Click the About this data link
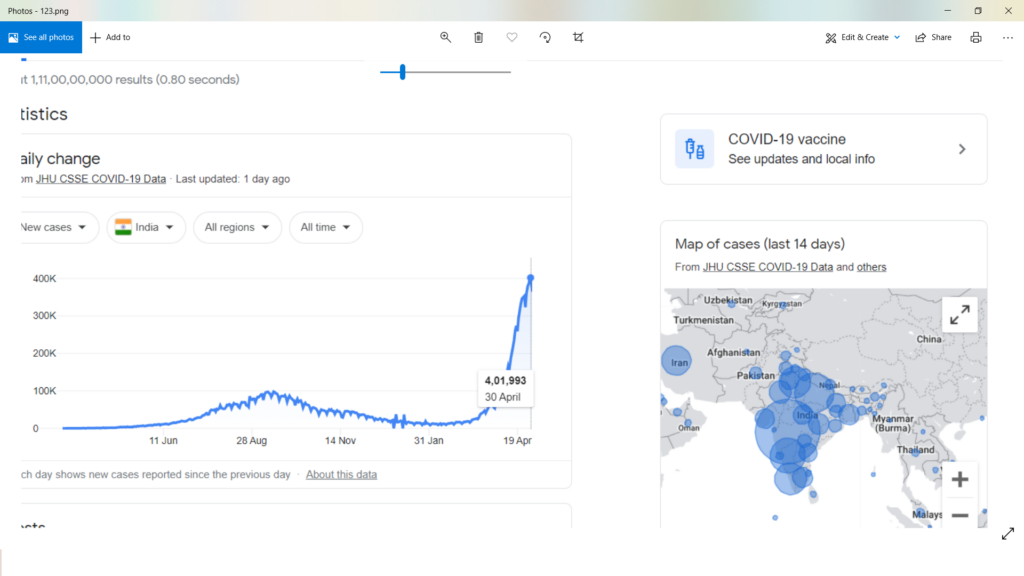 click(x=342, y=475)
